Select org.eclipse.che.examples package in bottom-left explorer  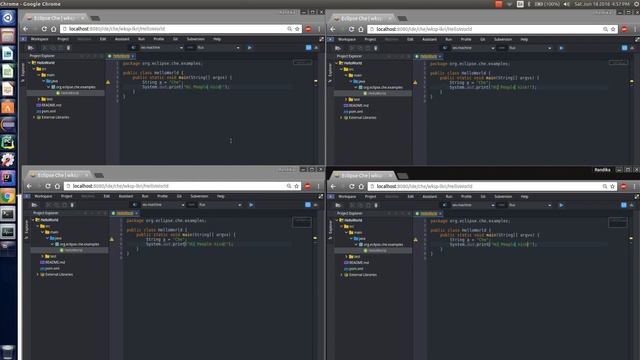[77, 244]
